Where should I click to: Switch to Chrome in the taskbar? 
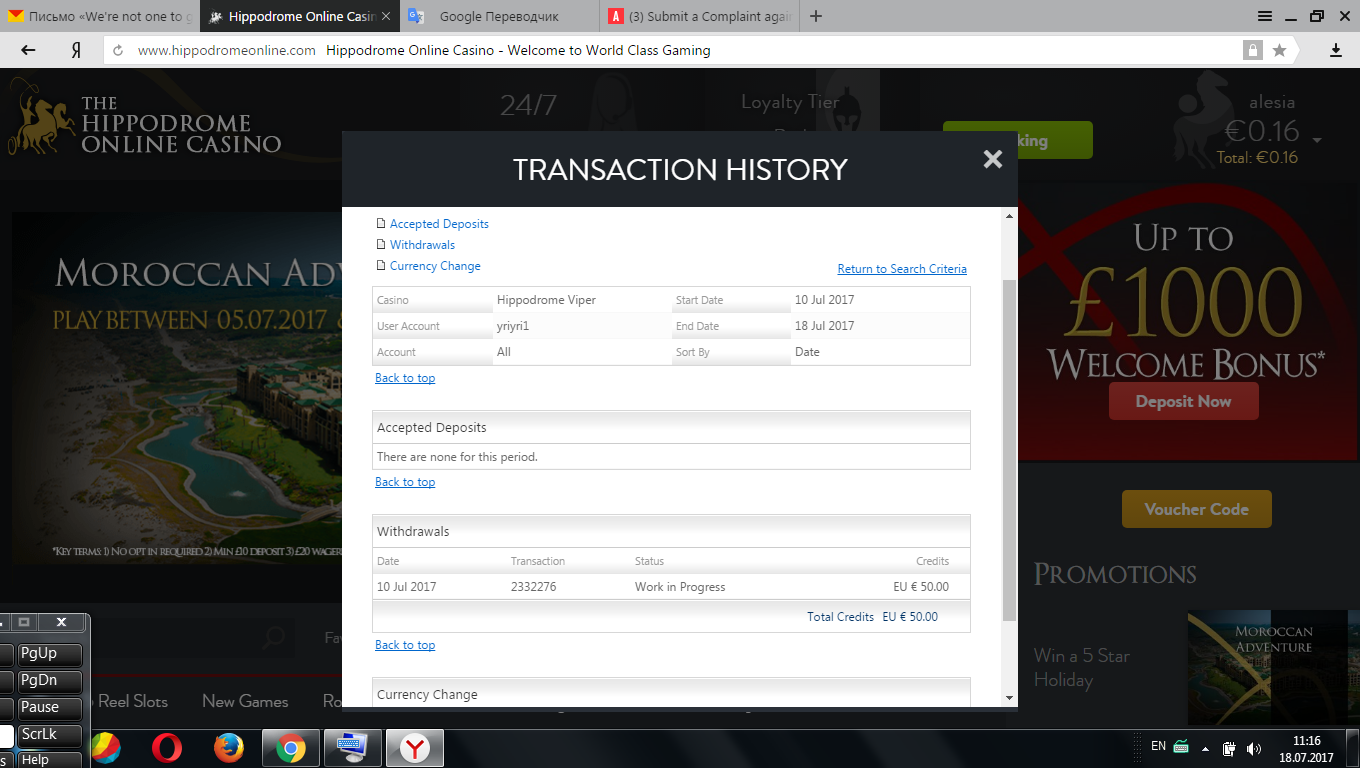tap(291, 748)
